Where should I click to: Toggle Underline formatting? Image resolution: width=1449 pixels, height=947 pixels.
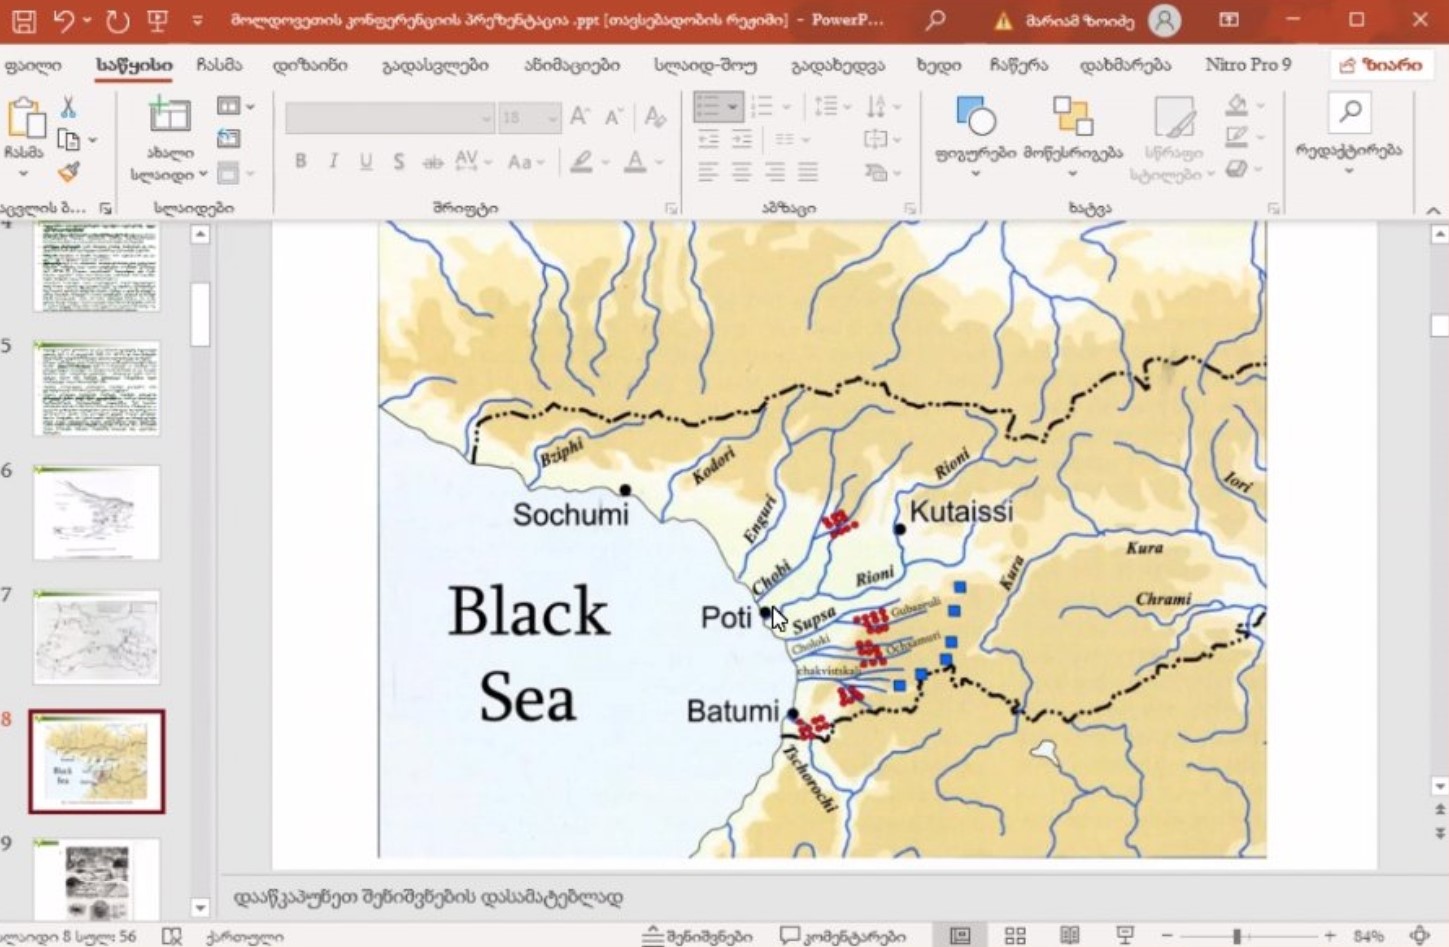pos(366,161)
